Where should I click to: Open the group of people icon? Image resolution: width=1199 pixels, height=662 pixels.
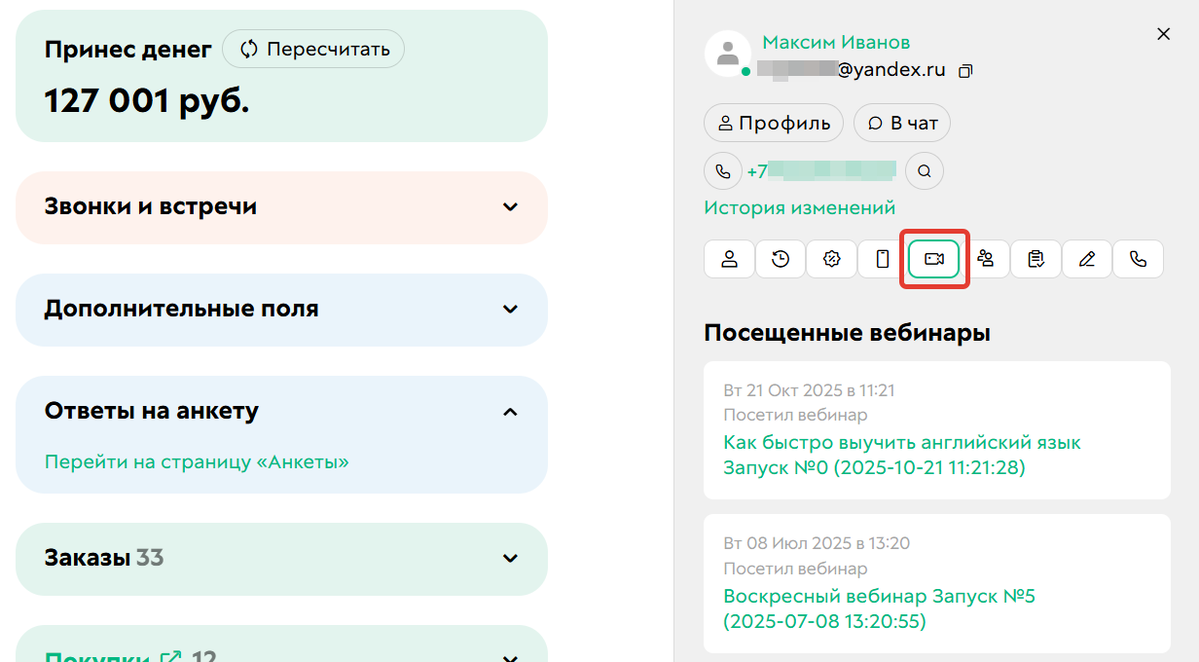click(x=986, y=259)
